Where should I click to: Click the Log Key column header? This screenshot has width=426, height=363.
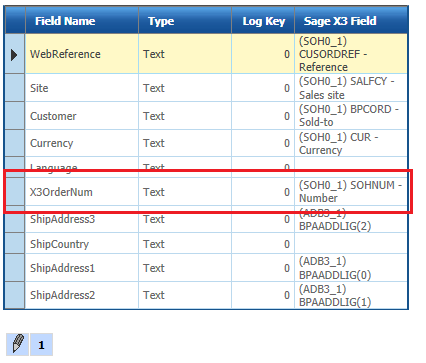tap(263, 21)
